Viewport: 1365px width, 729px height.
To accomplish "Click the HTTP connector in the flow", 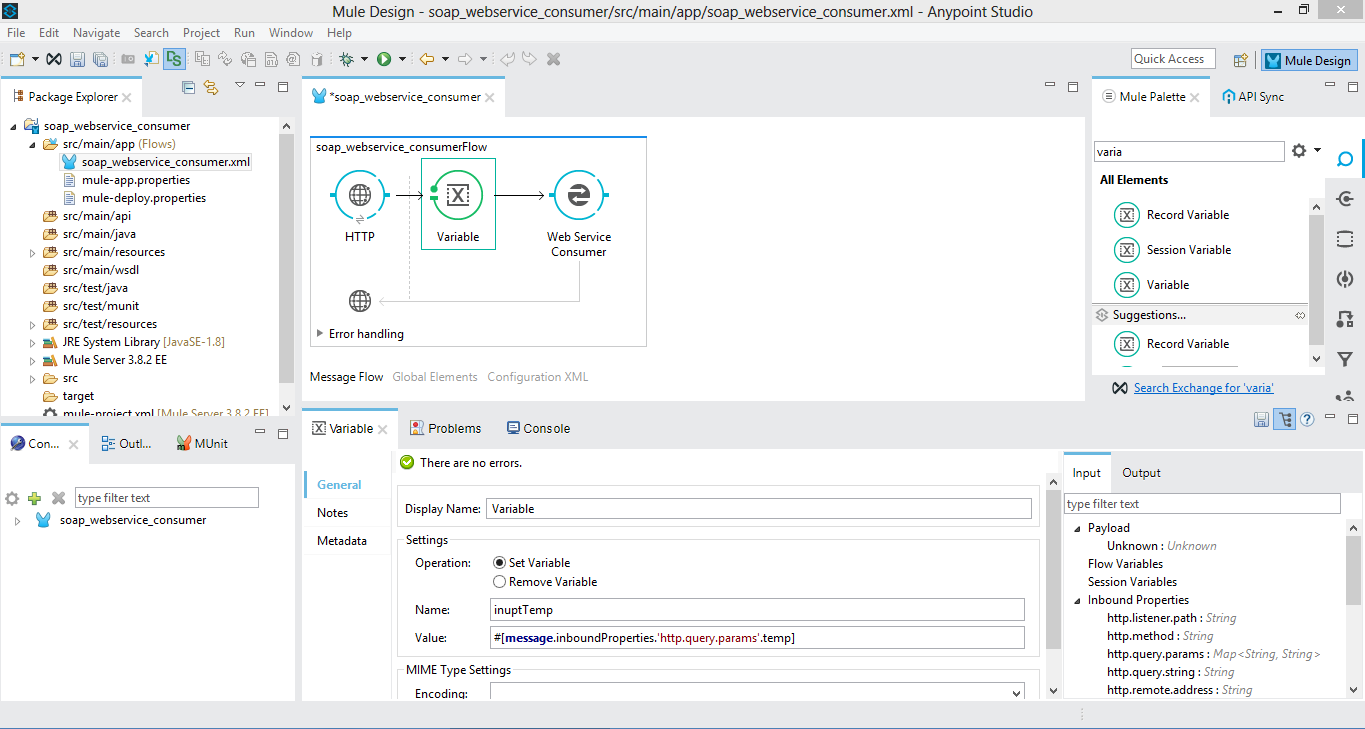I will (360, 196).
